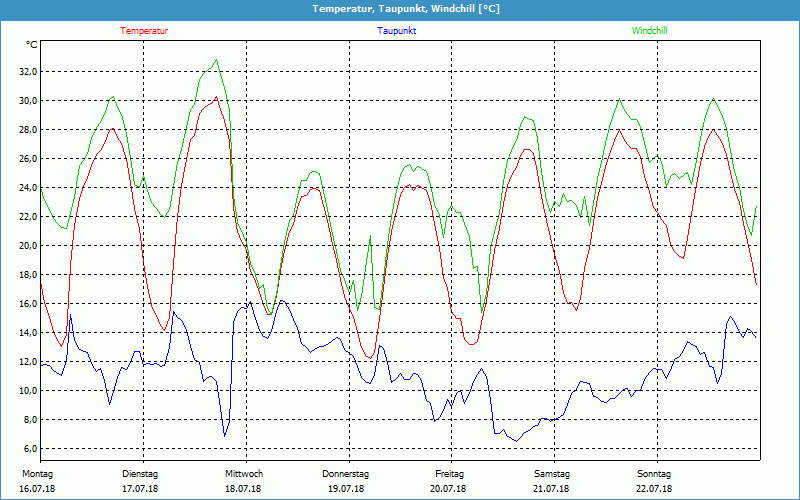The image size is (800, 500).
Task: Click the 28,0 y-axis value
Action: [28, 130]
